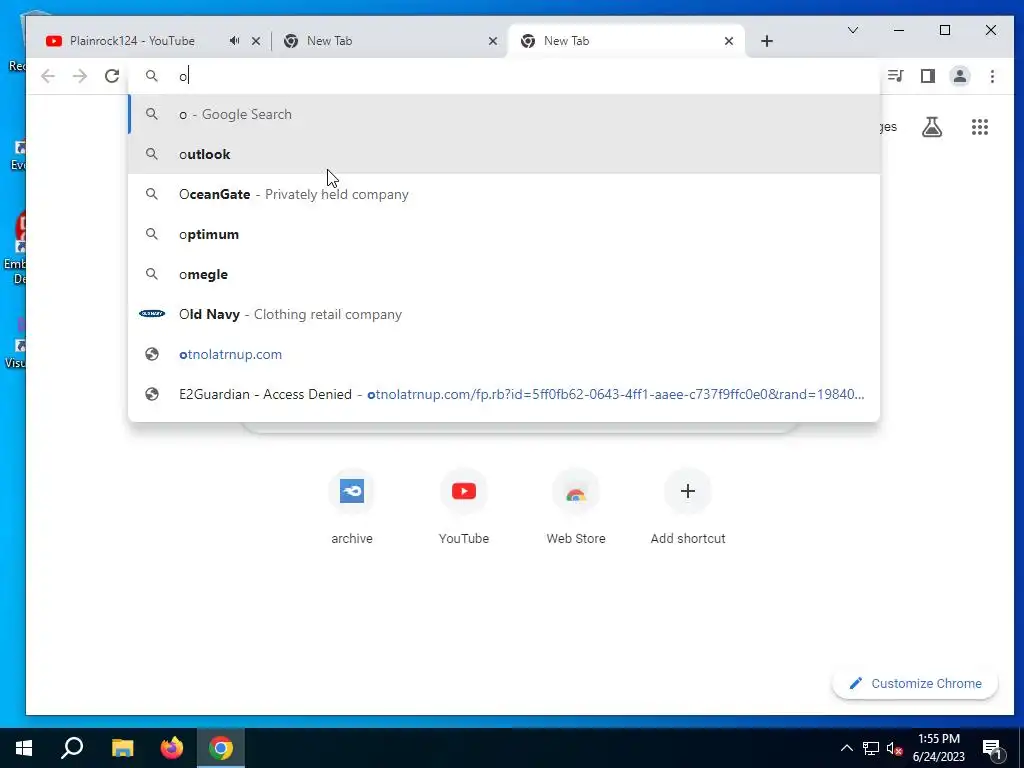Go back with the browser back arrow

point(48,76)
